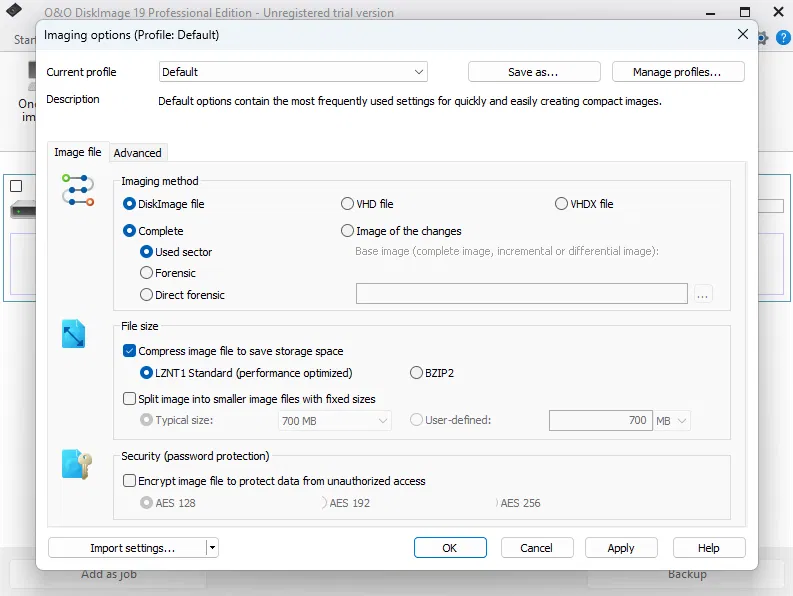Select the VHD file radio button
793x596 pixels.
coord(348,204)
